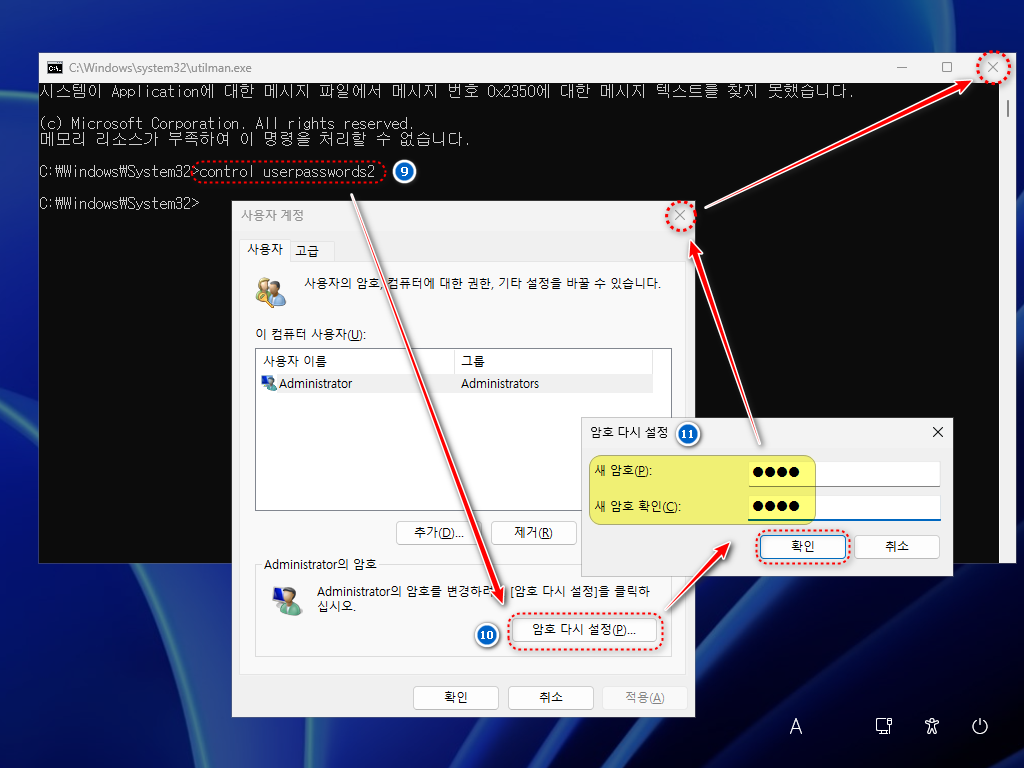Maximize the command prompt window
Viewport: 1024px width, 768px height.
pos(947,67)
